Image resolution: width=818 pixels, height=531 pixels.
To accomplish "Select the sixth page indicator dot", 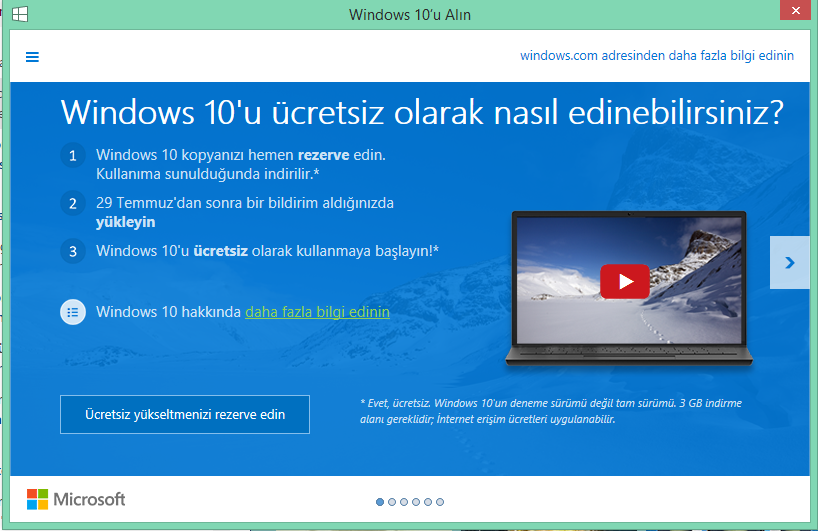I will [x=440, y=502].
